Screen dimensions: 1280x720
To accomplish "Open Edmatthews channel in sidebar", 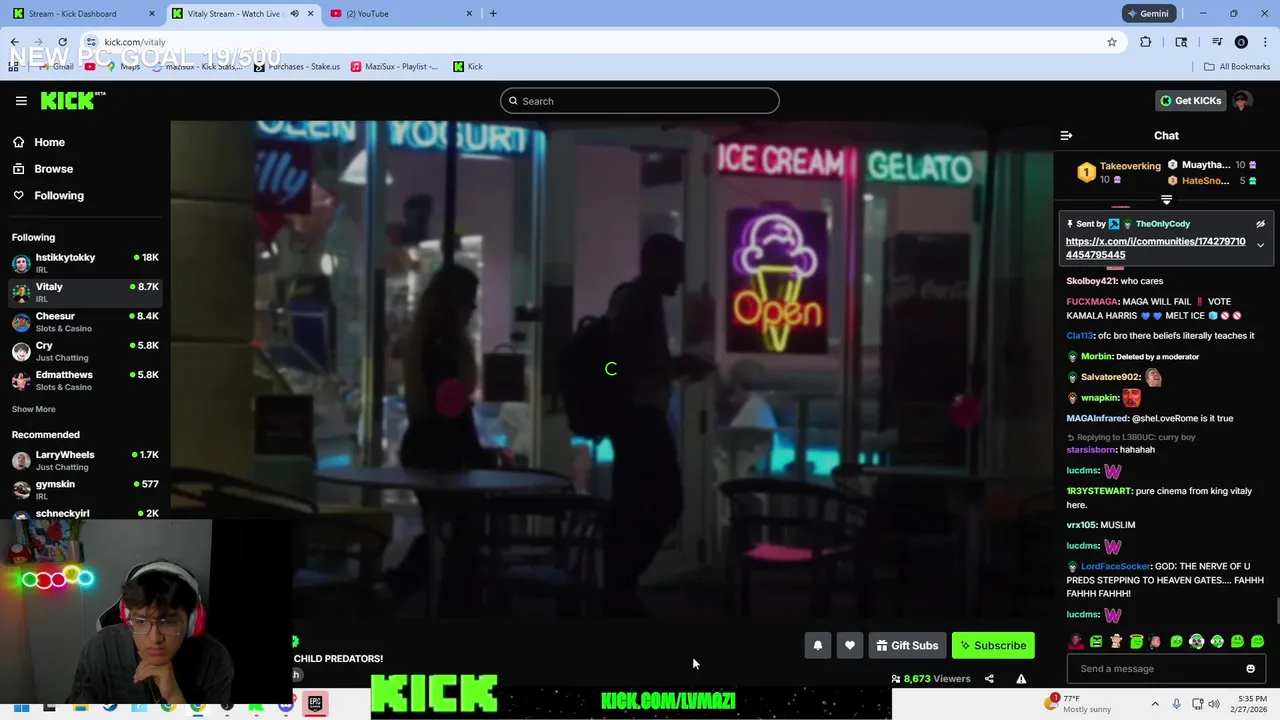I will (x=85, y=380).
